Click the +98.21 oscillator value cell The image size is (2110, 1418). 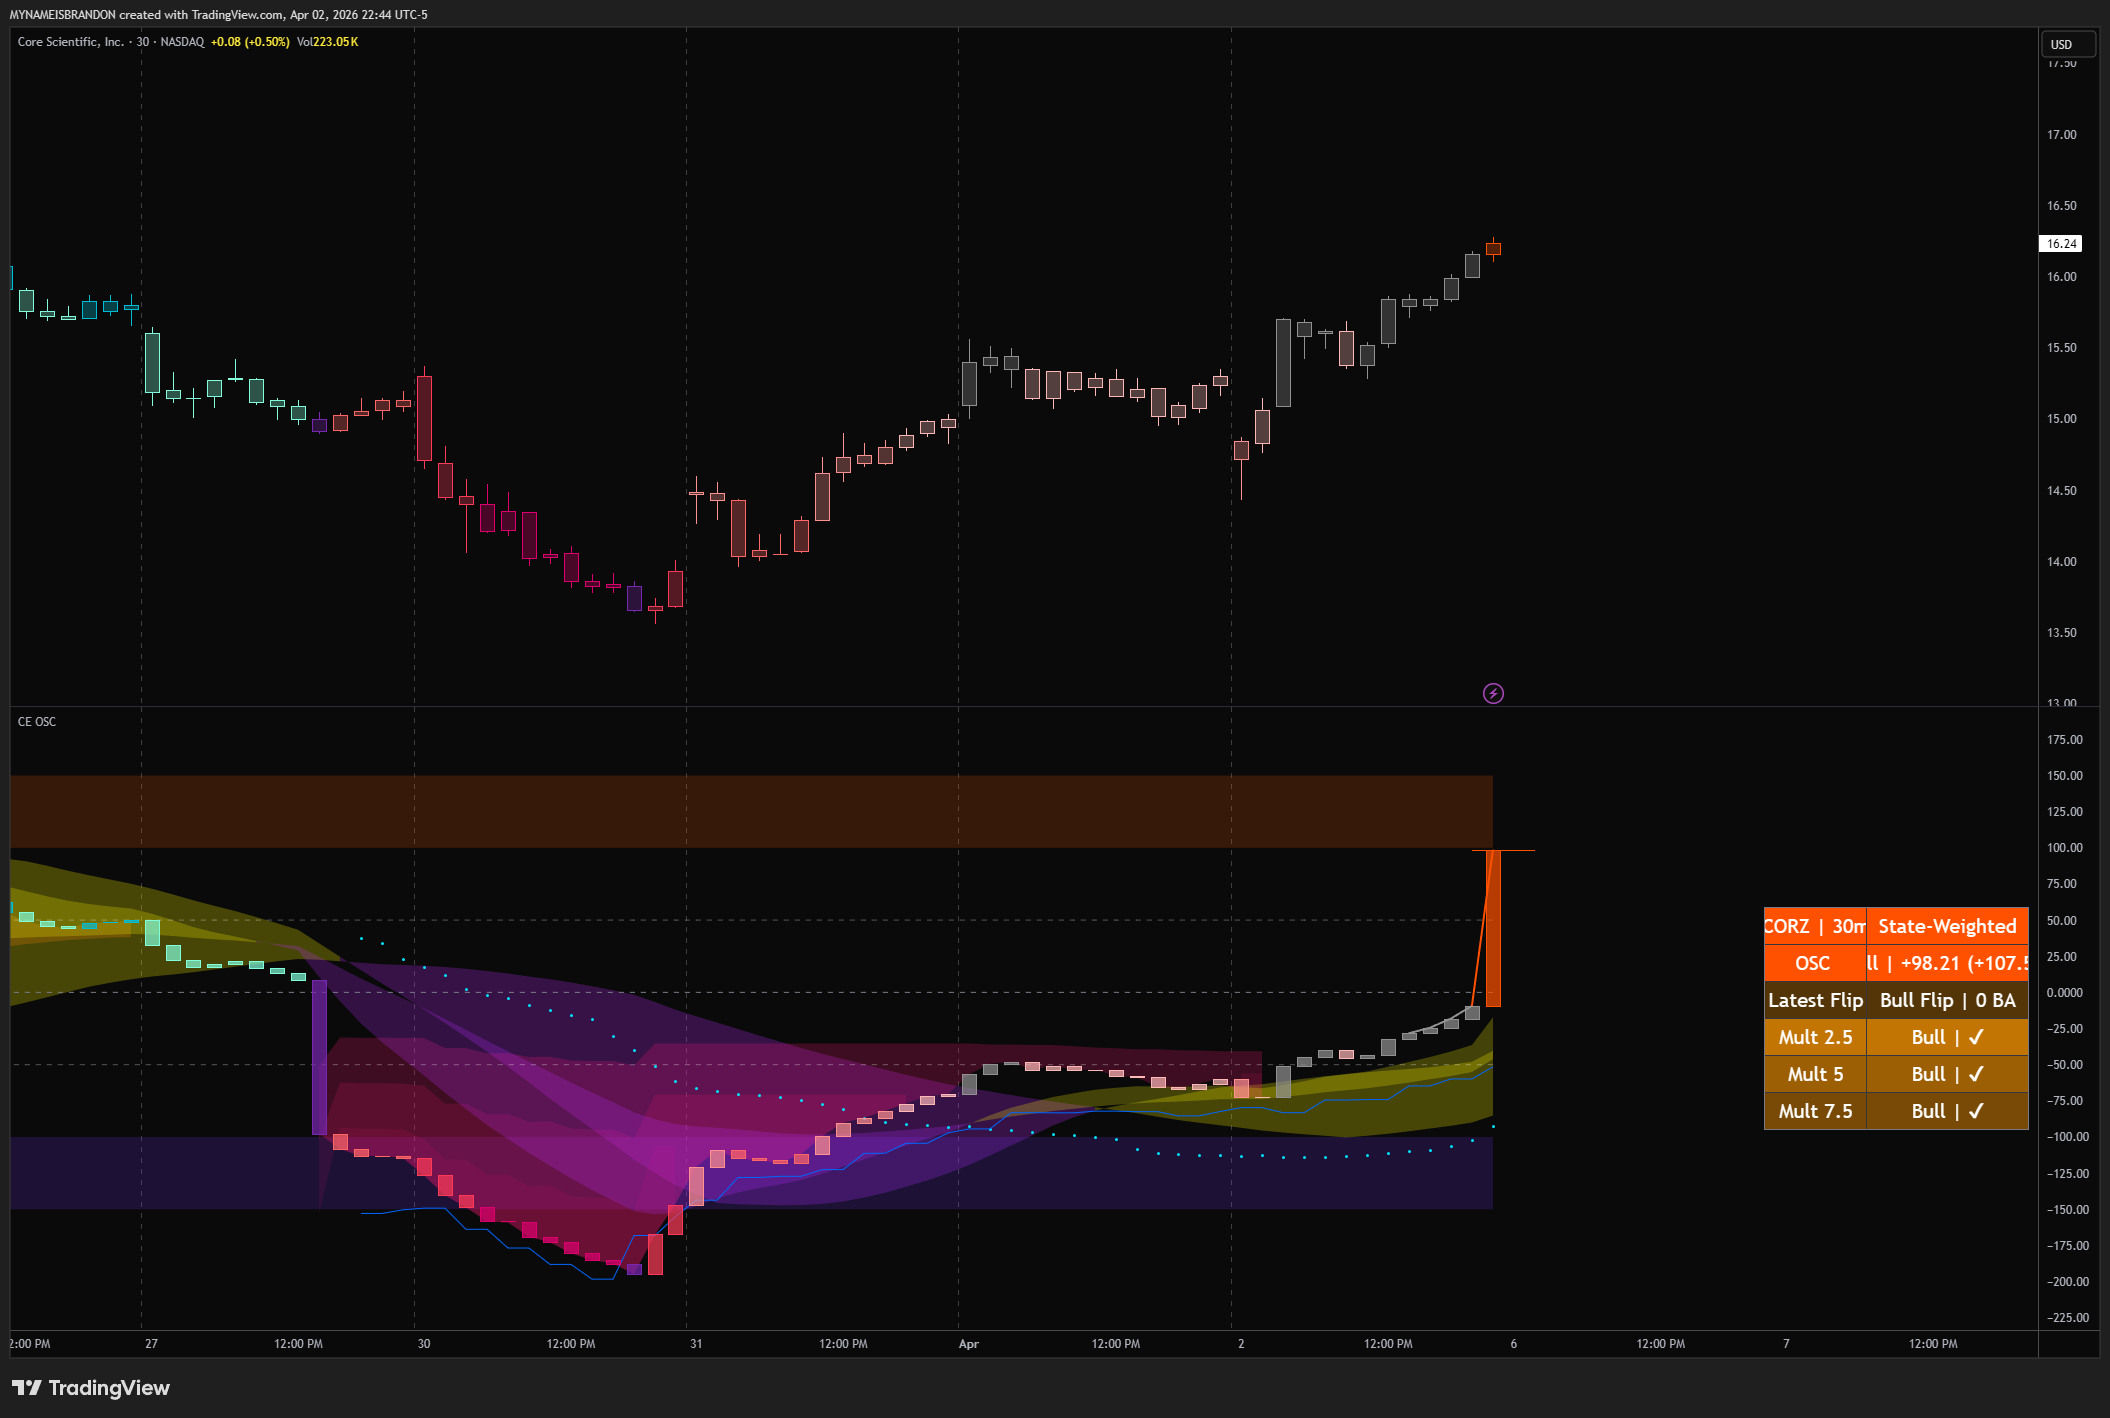click(1947, 963)
